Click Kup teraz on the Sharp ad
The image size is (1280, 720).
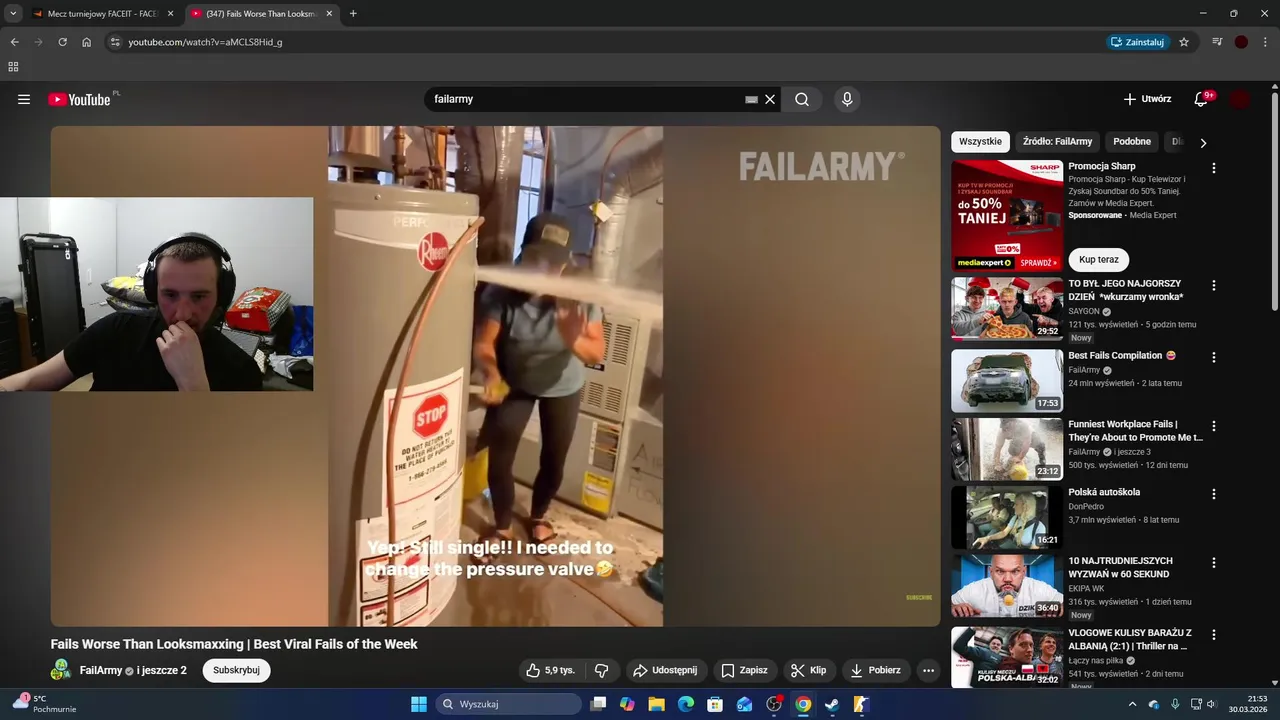point(1099,259)
